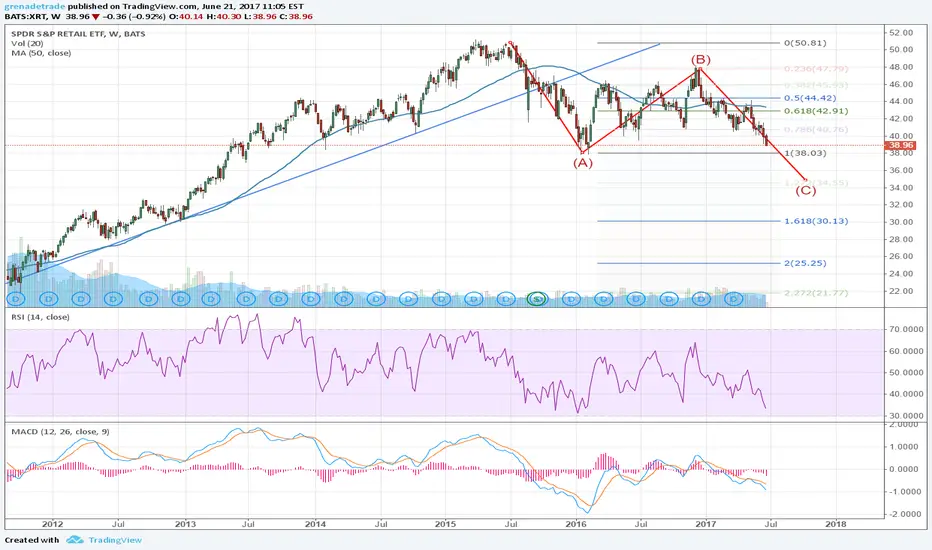The height and width of the screenshot is (550, 932).
Task: Select the RSI (14, close) pane label
Action: [x=40, y=317]
